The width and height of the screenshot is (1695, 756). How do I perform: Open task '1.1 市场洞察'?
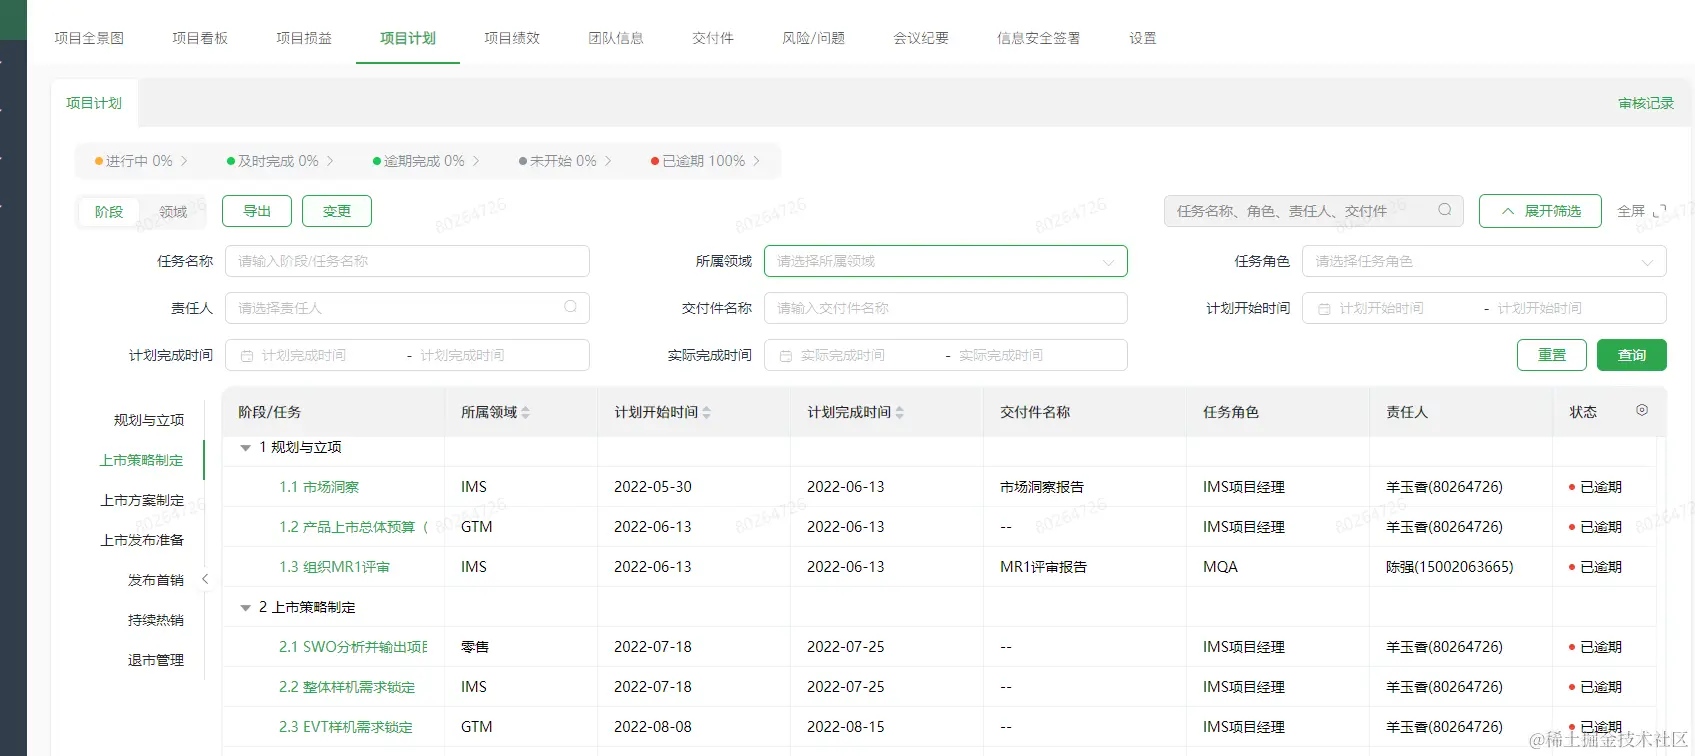(x=319, y=487)
